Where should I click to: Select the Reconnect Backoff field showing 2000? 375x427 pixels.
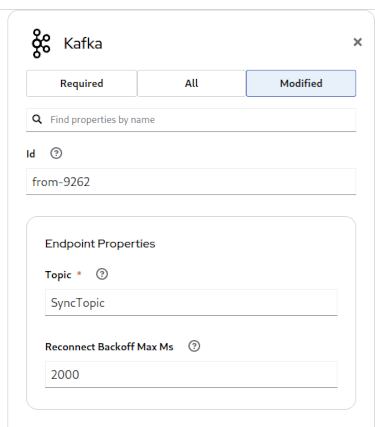click(191, 375)
